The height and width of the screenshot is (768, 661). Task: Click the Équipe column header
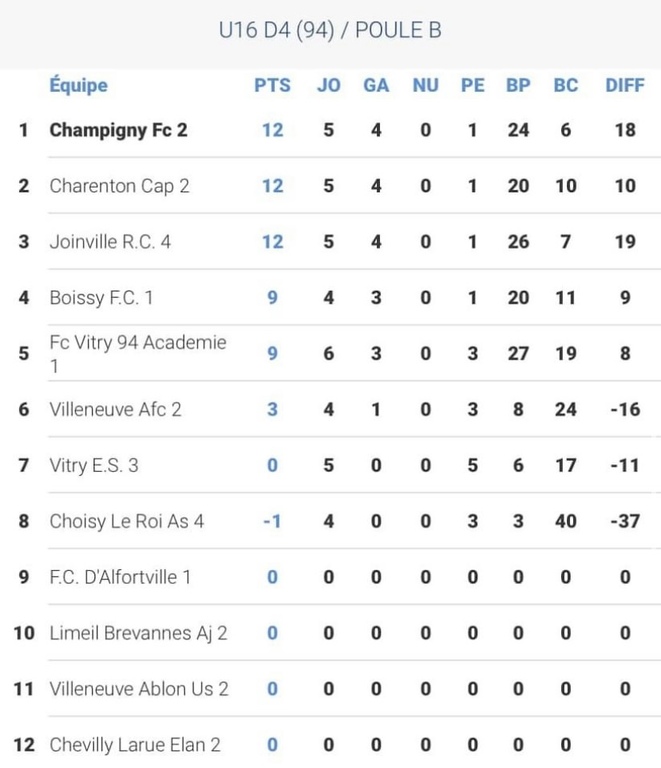point(78,86)
